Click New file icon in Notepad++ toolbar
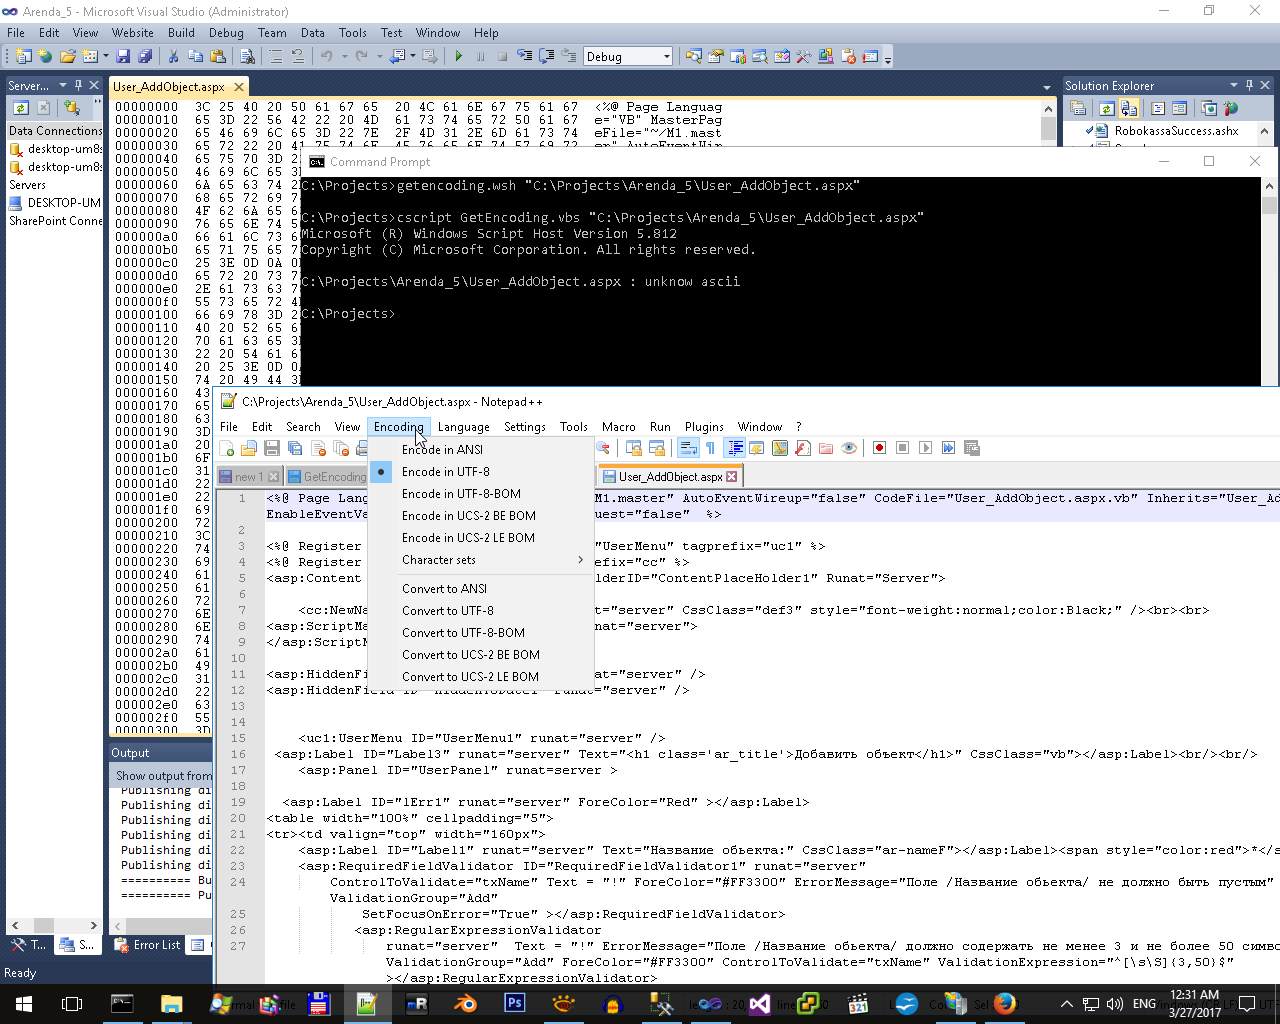The width and height of the screenshot is (1280, 1024). click(227, 448)
